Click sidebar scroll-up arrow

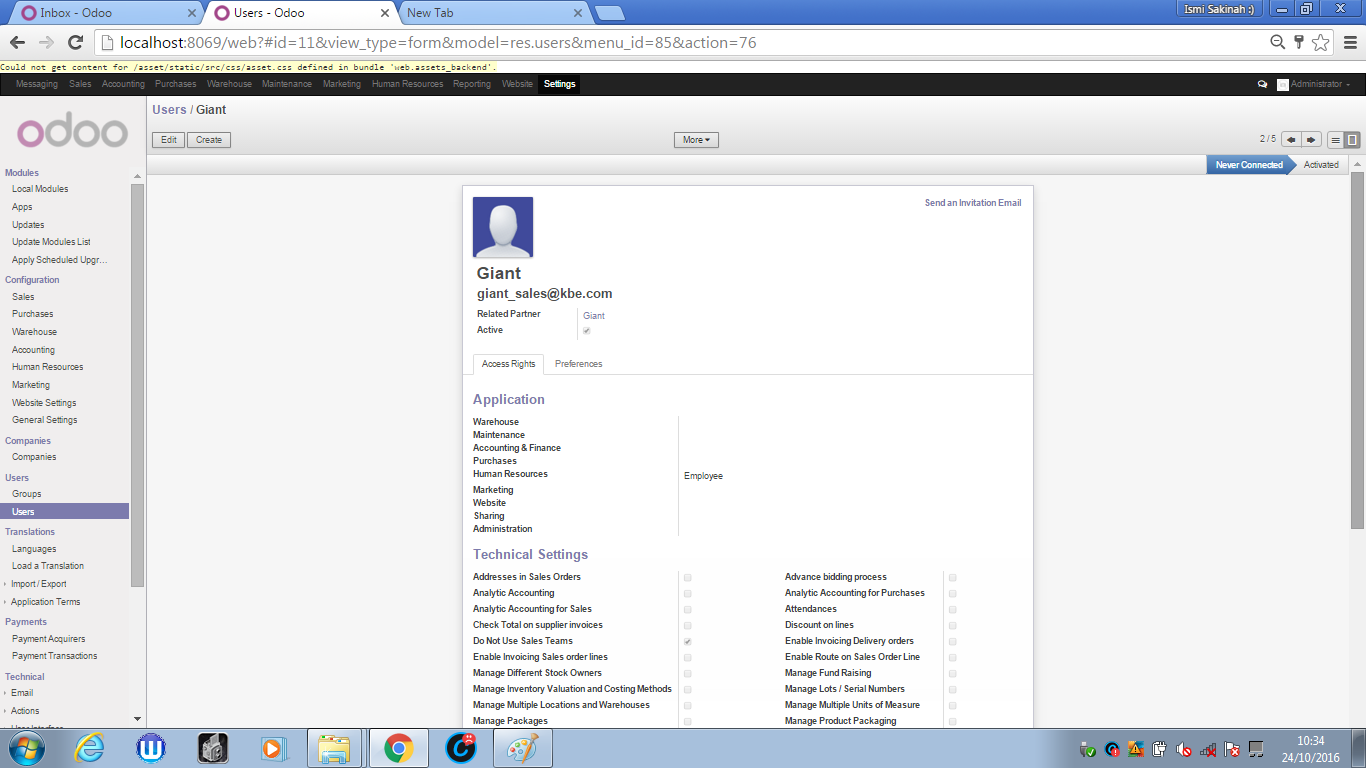pos(137,177)
